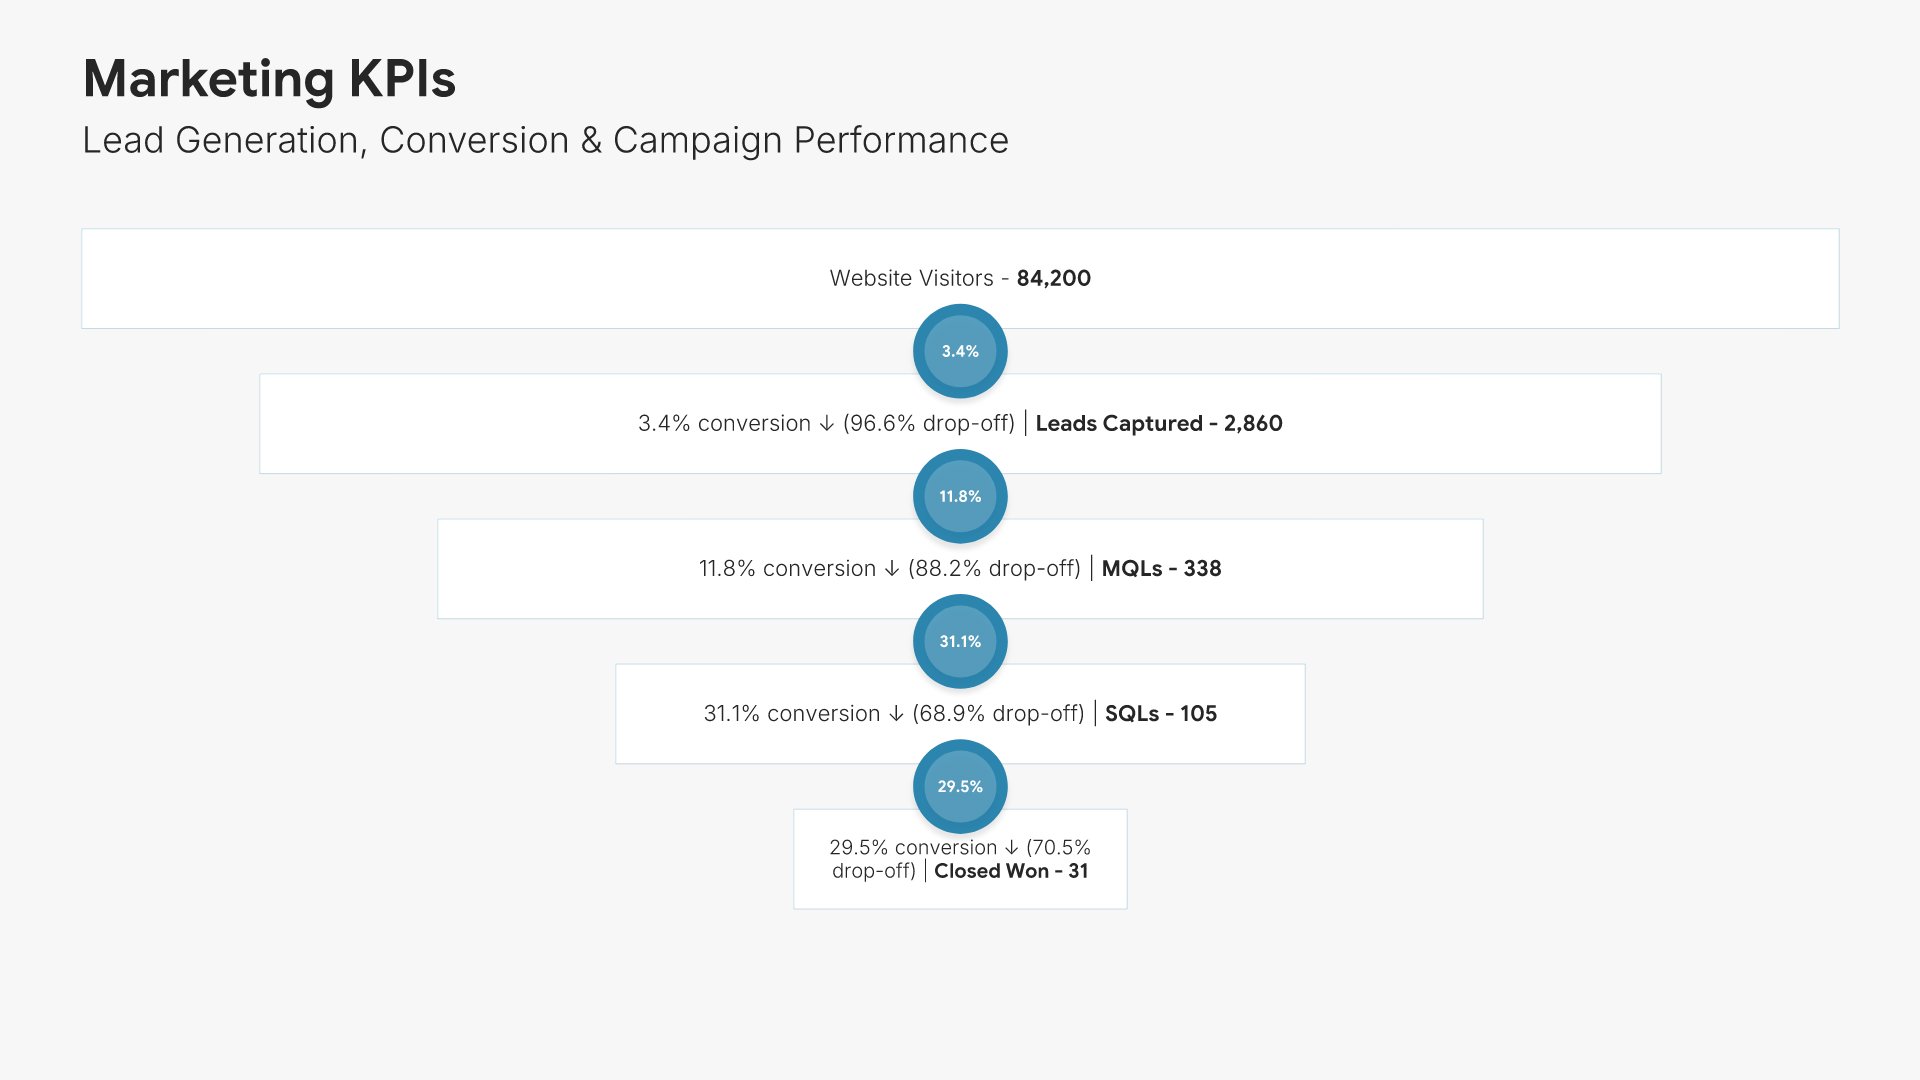Click the 68.9% drop-off text
This screenshot has width=1920, height=1080.
point(997,713)
